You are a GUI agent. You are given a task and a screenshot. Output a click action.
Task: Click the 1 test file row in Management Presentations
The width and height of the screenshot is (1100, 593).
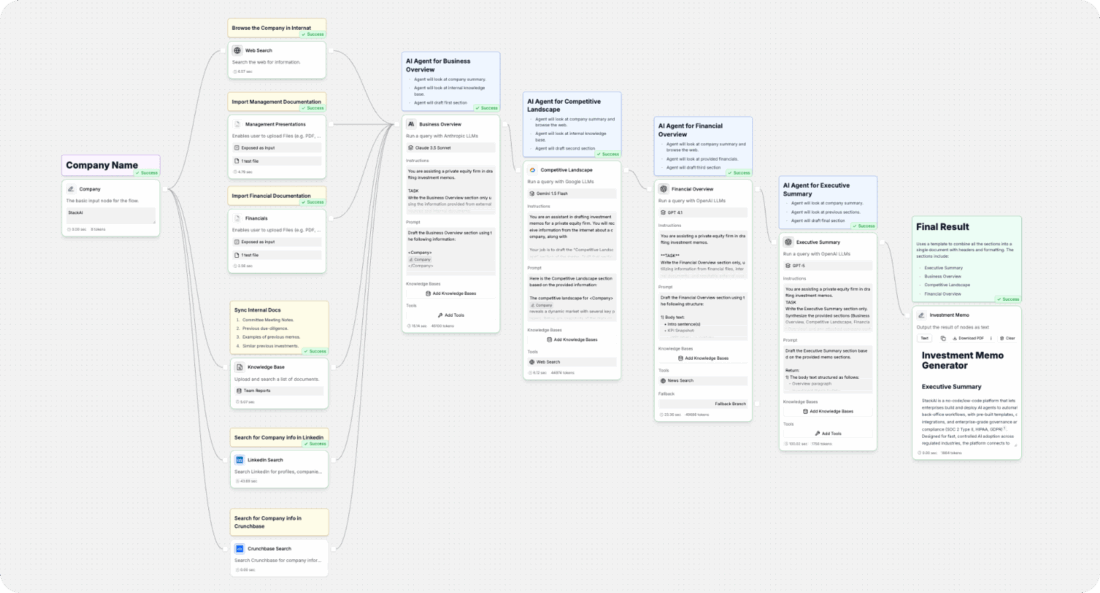pos(277,161)
